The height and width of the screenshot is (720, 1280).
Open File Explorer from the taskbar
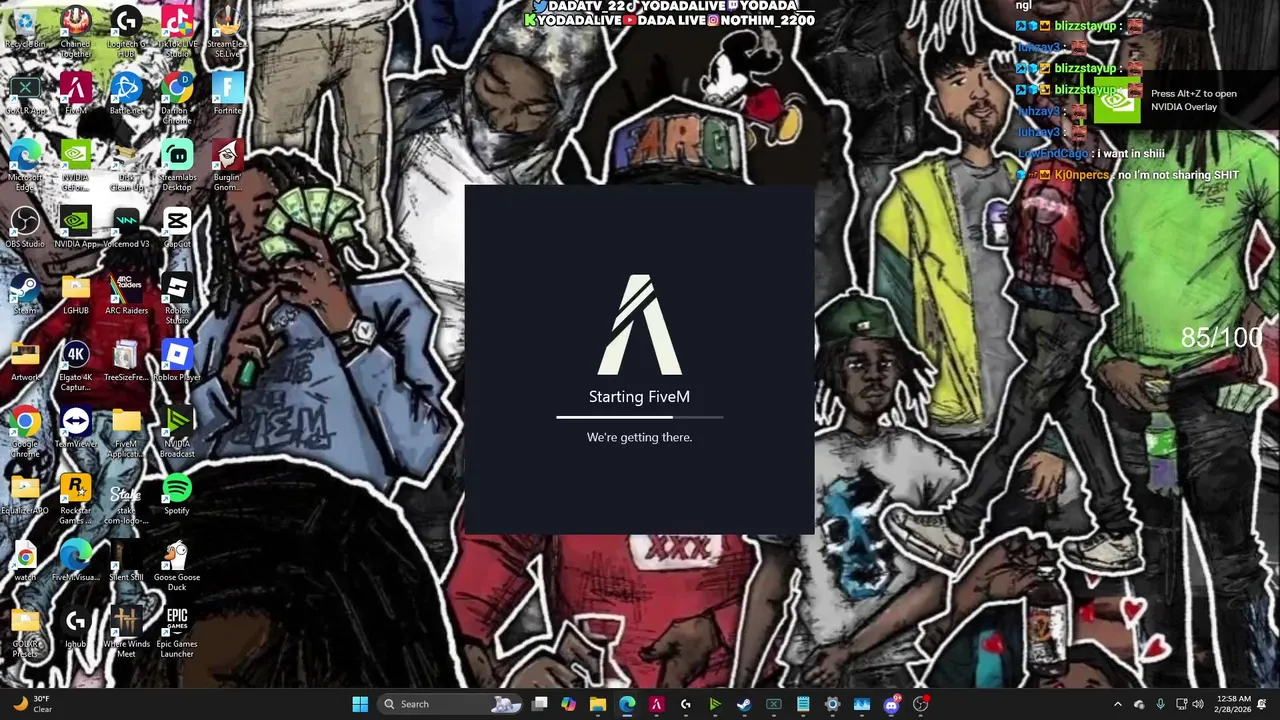[598, 704]
